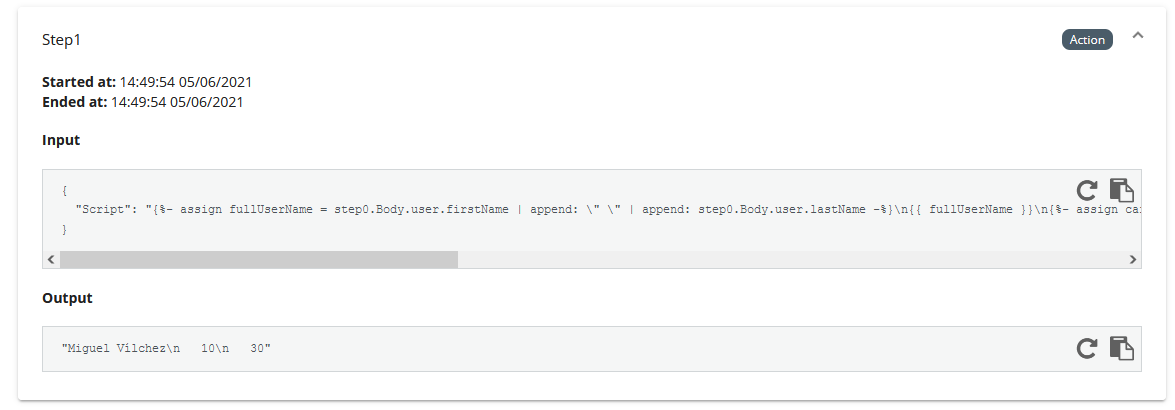Click the Step1 title
The width and height of the screenshot is (1175, 410).
pyautogui.click(x=61, y=40)
